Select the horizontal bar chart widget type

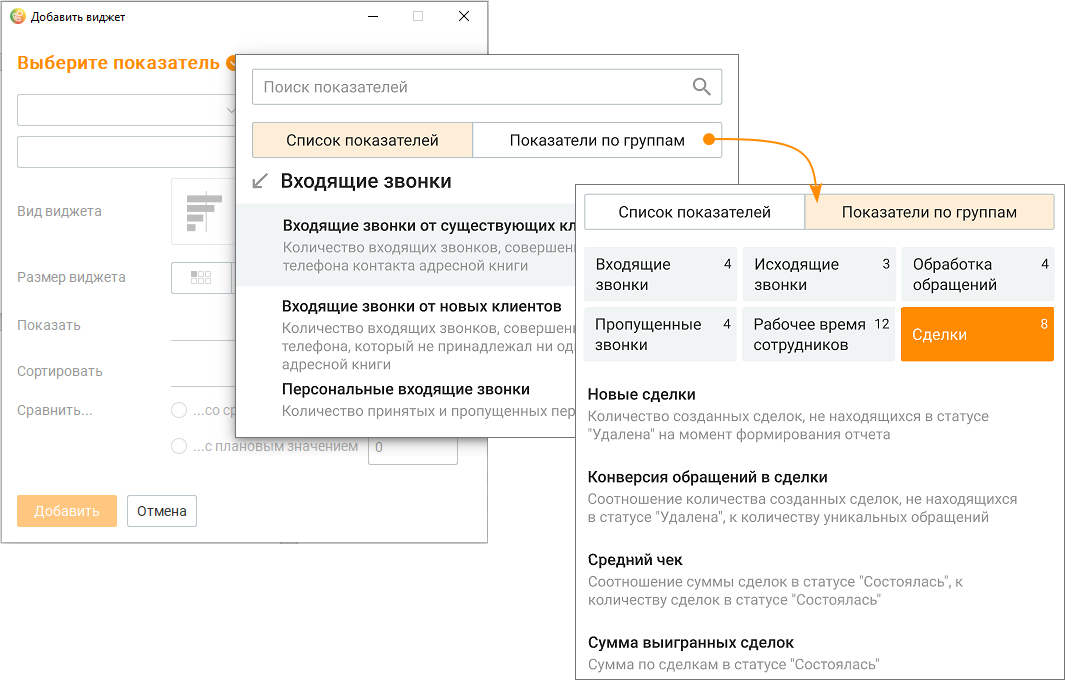(x=203, y=212)
